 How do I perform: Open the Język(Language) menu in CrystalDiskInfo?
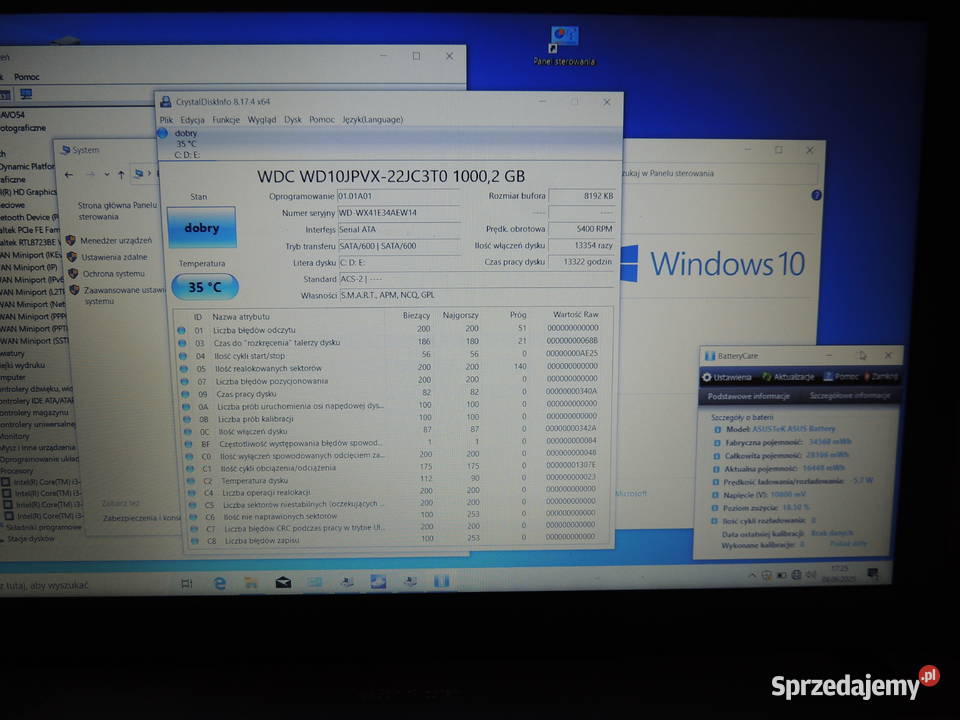pos(372,120)
